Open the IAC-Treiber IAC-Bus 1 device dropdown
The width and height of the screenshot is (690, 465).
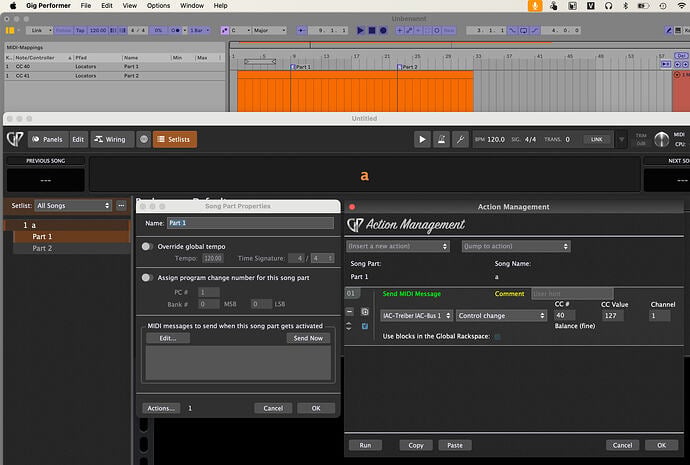pos(416,315)
